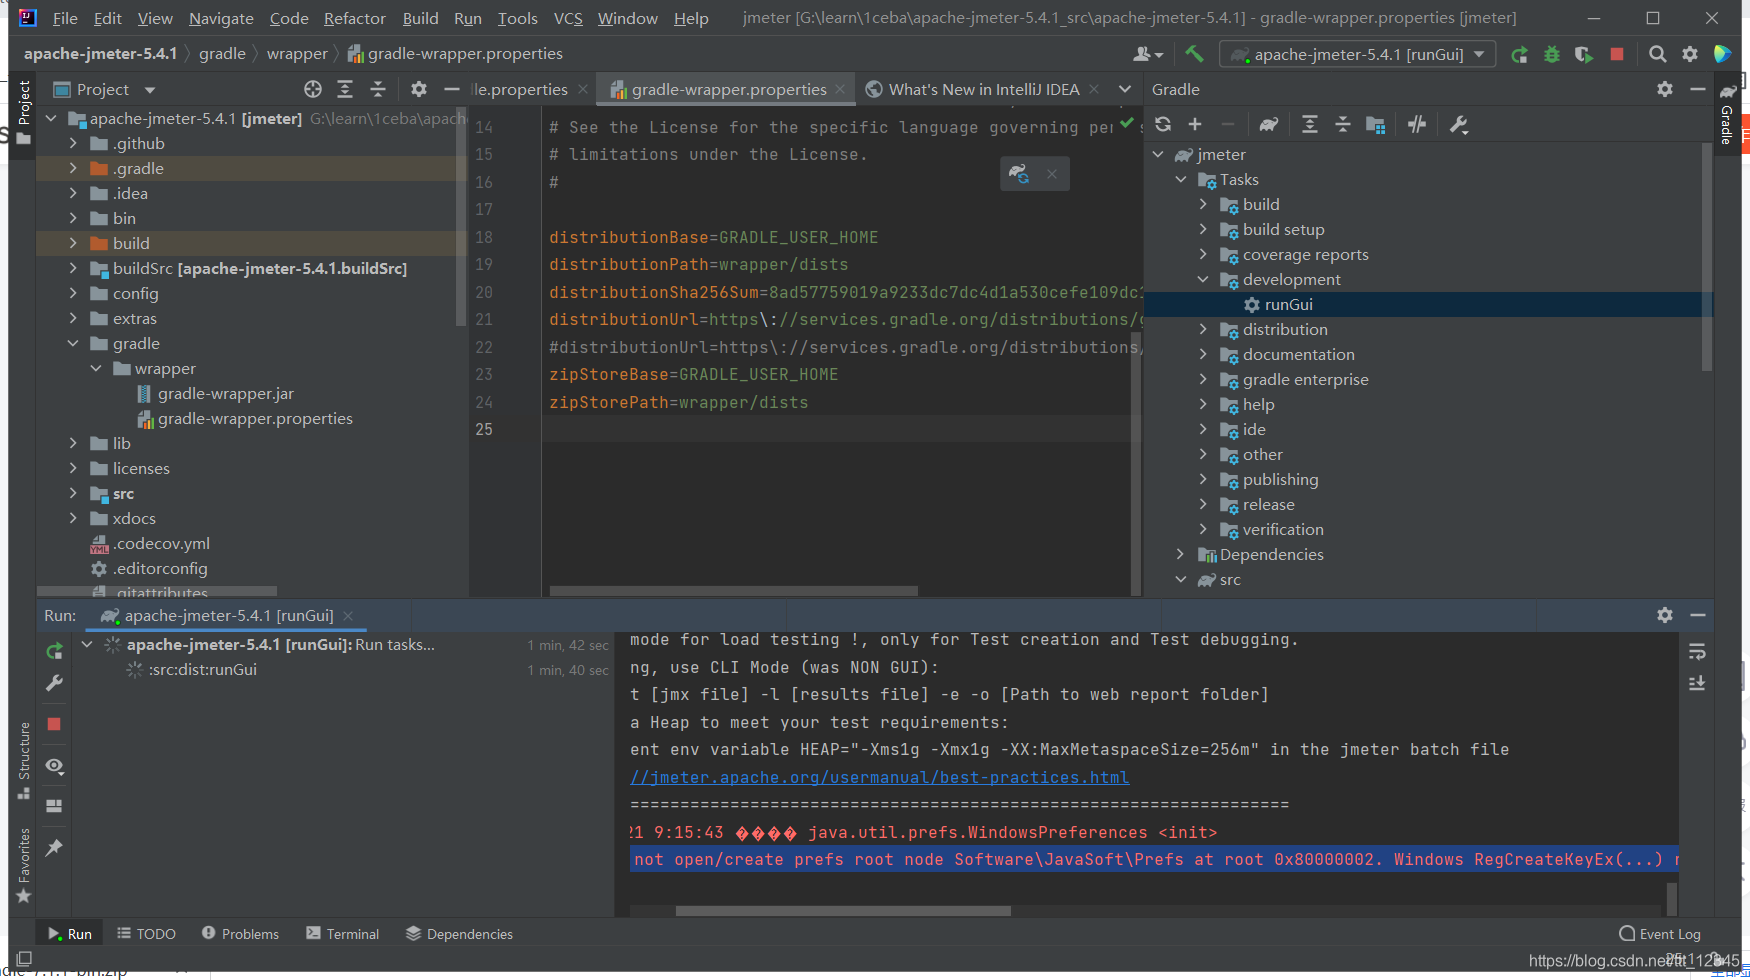
Task: Collapse development tasks in Gradle panel
Action: coord(1203,279)
